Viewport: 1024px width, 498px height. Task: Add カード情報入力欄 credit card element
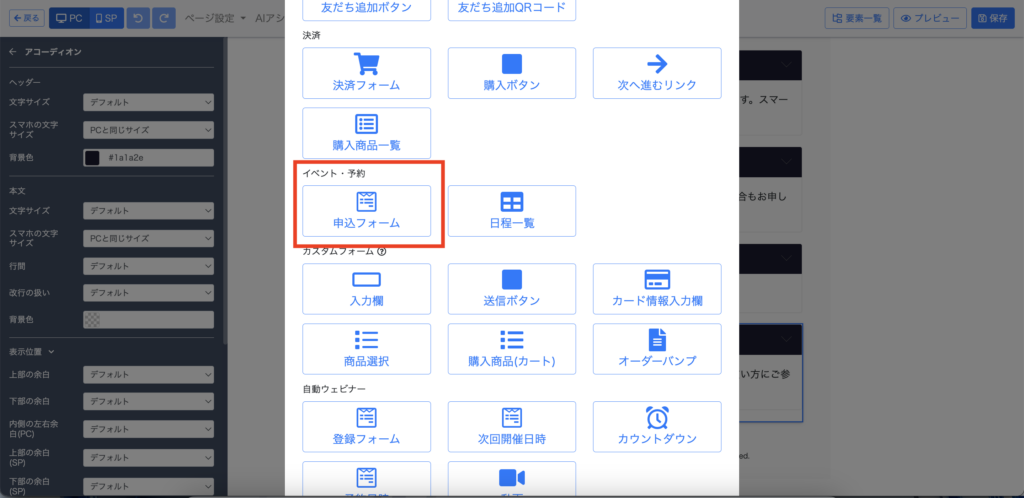click(657, 289)
